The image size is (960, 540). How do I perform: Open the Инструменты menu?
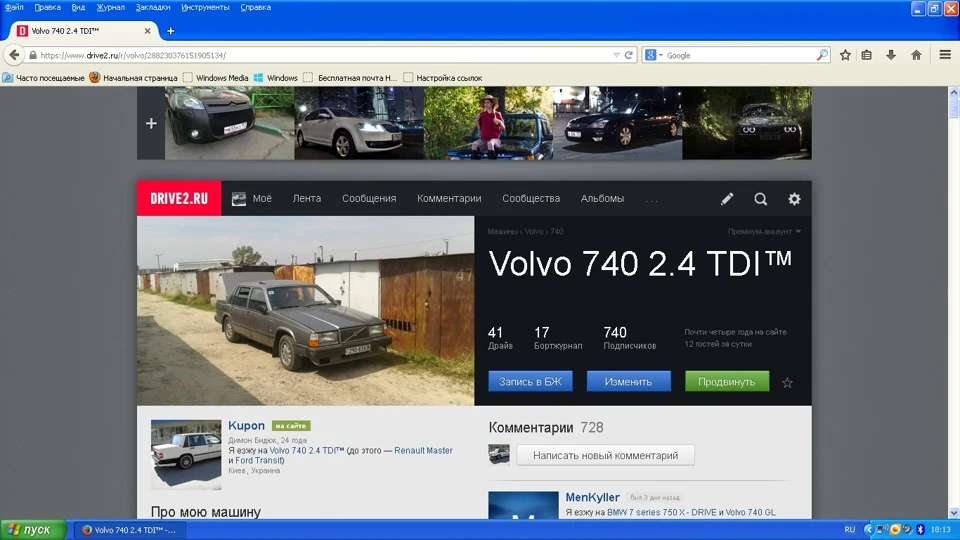205,7
